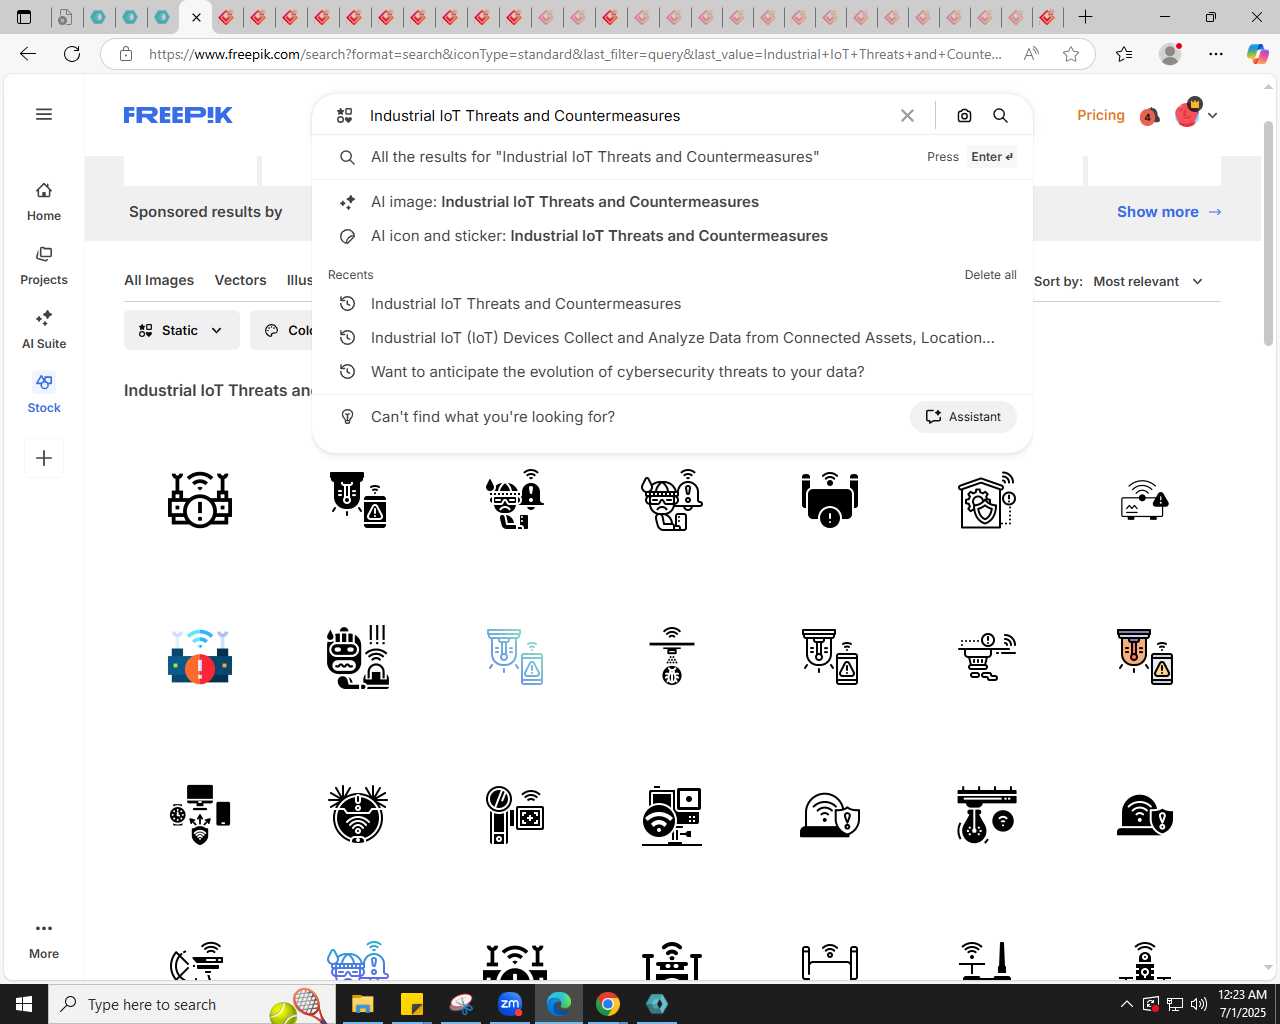Open the Sort by Most relevant dropdown
The width and height of the screenshot is (1280, 1024).
point(1148,282)
